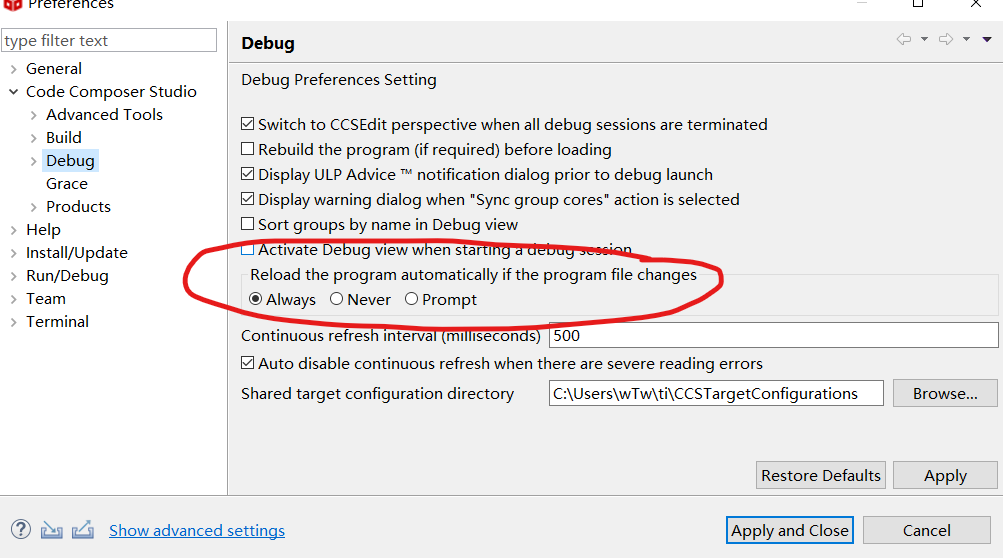Uncheck Display ULP Advice notification dialog
The height and width of the screenshot is (558, 1003).
point(248,175)
